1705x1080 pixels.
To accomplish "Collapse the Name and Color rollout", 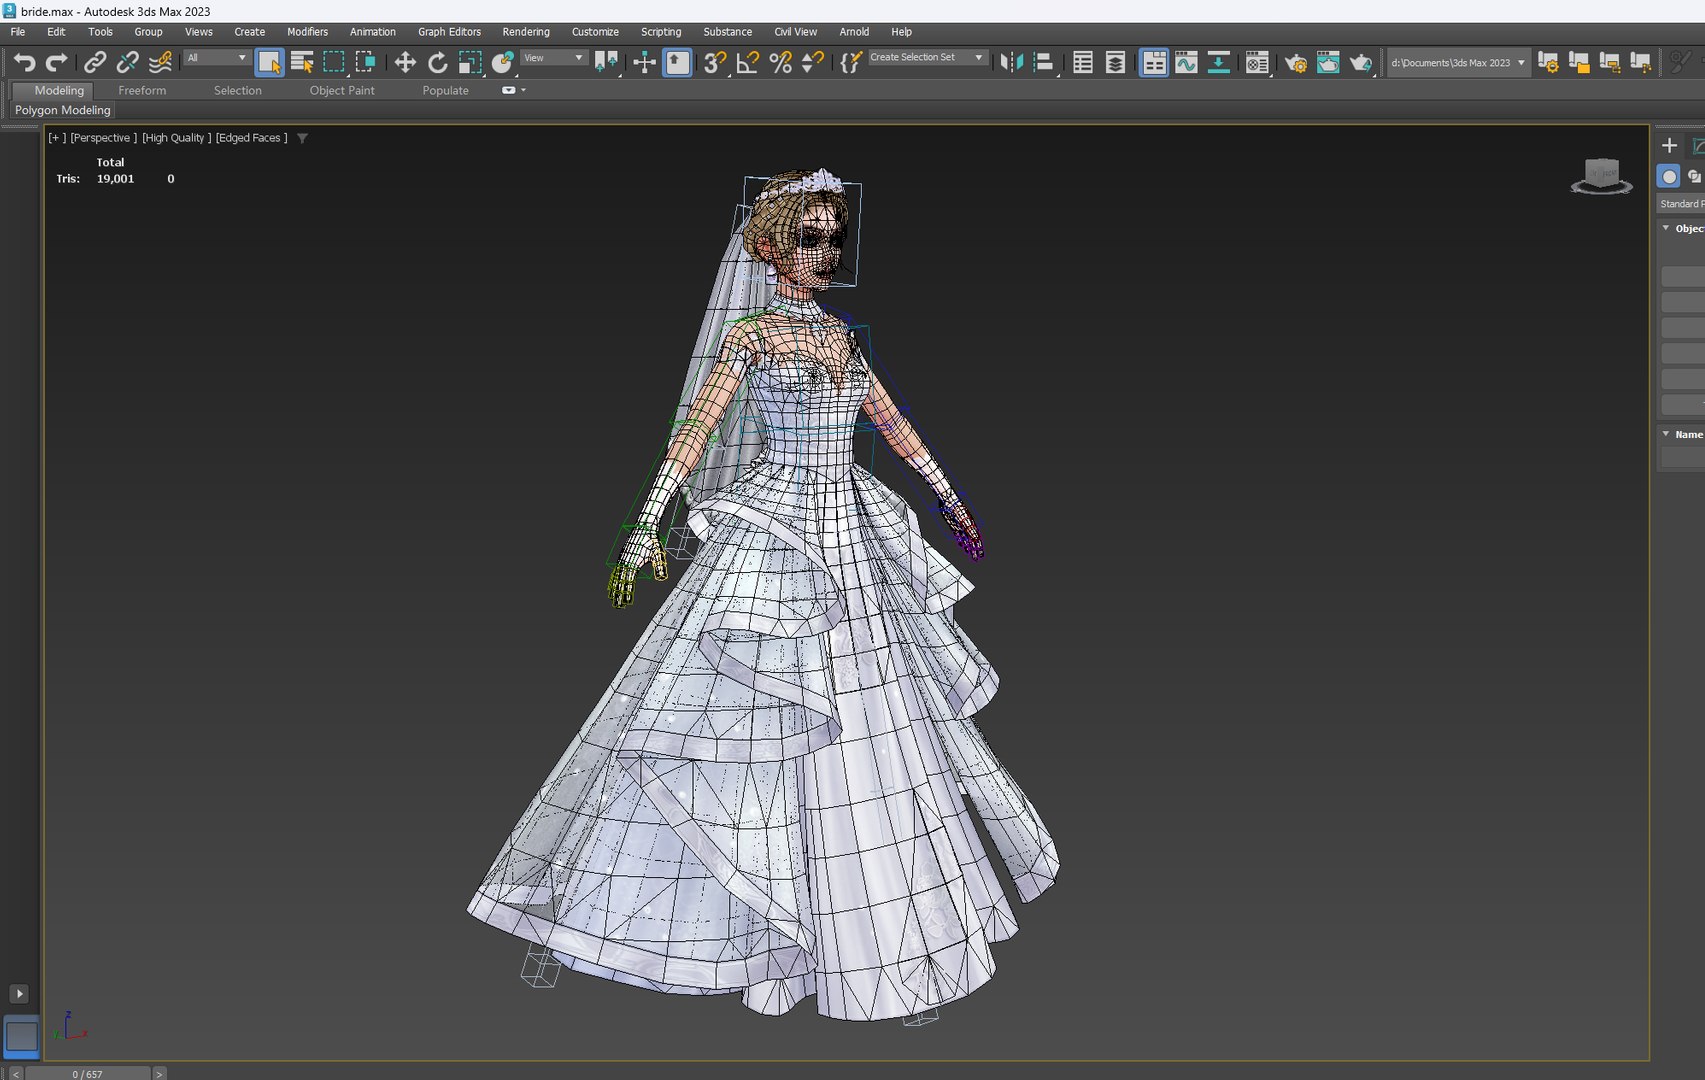I will point(1666,434).
